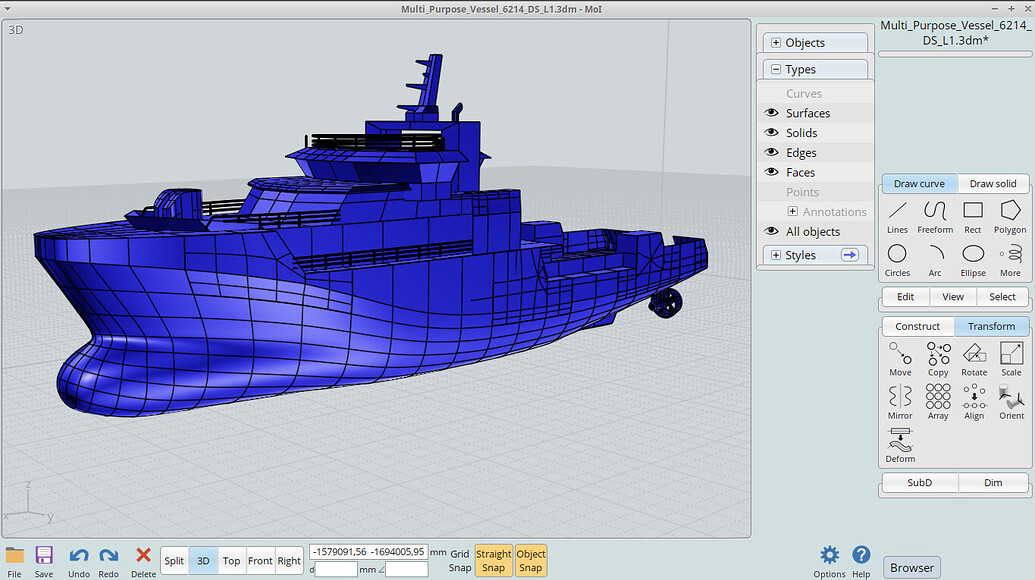
Task: Activate the Copy transform tool
Action: pyautogui.click(x=938, y=360)
